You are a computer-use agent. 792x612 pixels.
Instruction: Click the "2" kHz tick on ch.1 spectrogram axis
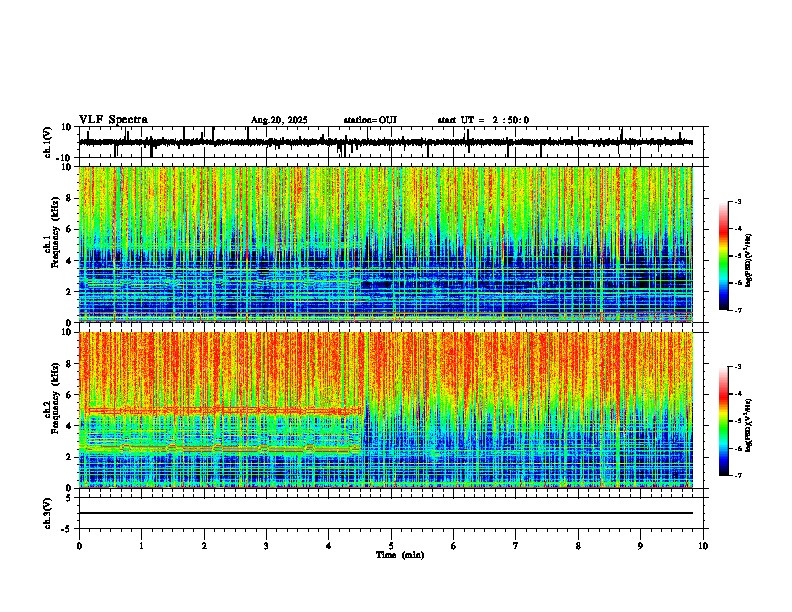(70, 291)
